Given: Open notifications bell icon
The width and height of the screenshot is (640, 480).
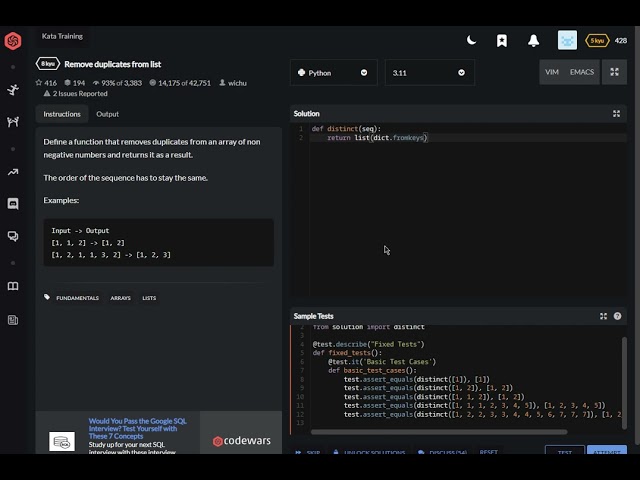Looking at the screenshot, I should 533,40.
